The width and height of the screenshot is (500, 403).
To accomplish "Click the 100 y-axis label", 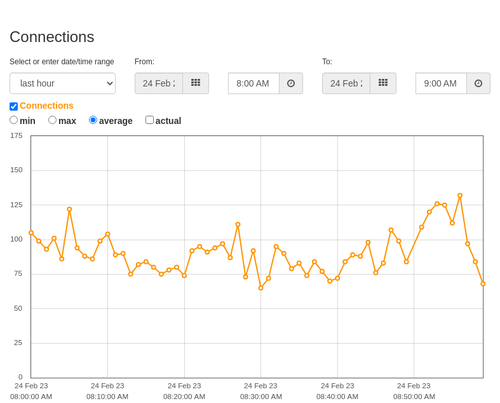I will (16, 239).
